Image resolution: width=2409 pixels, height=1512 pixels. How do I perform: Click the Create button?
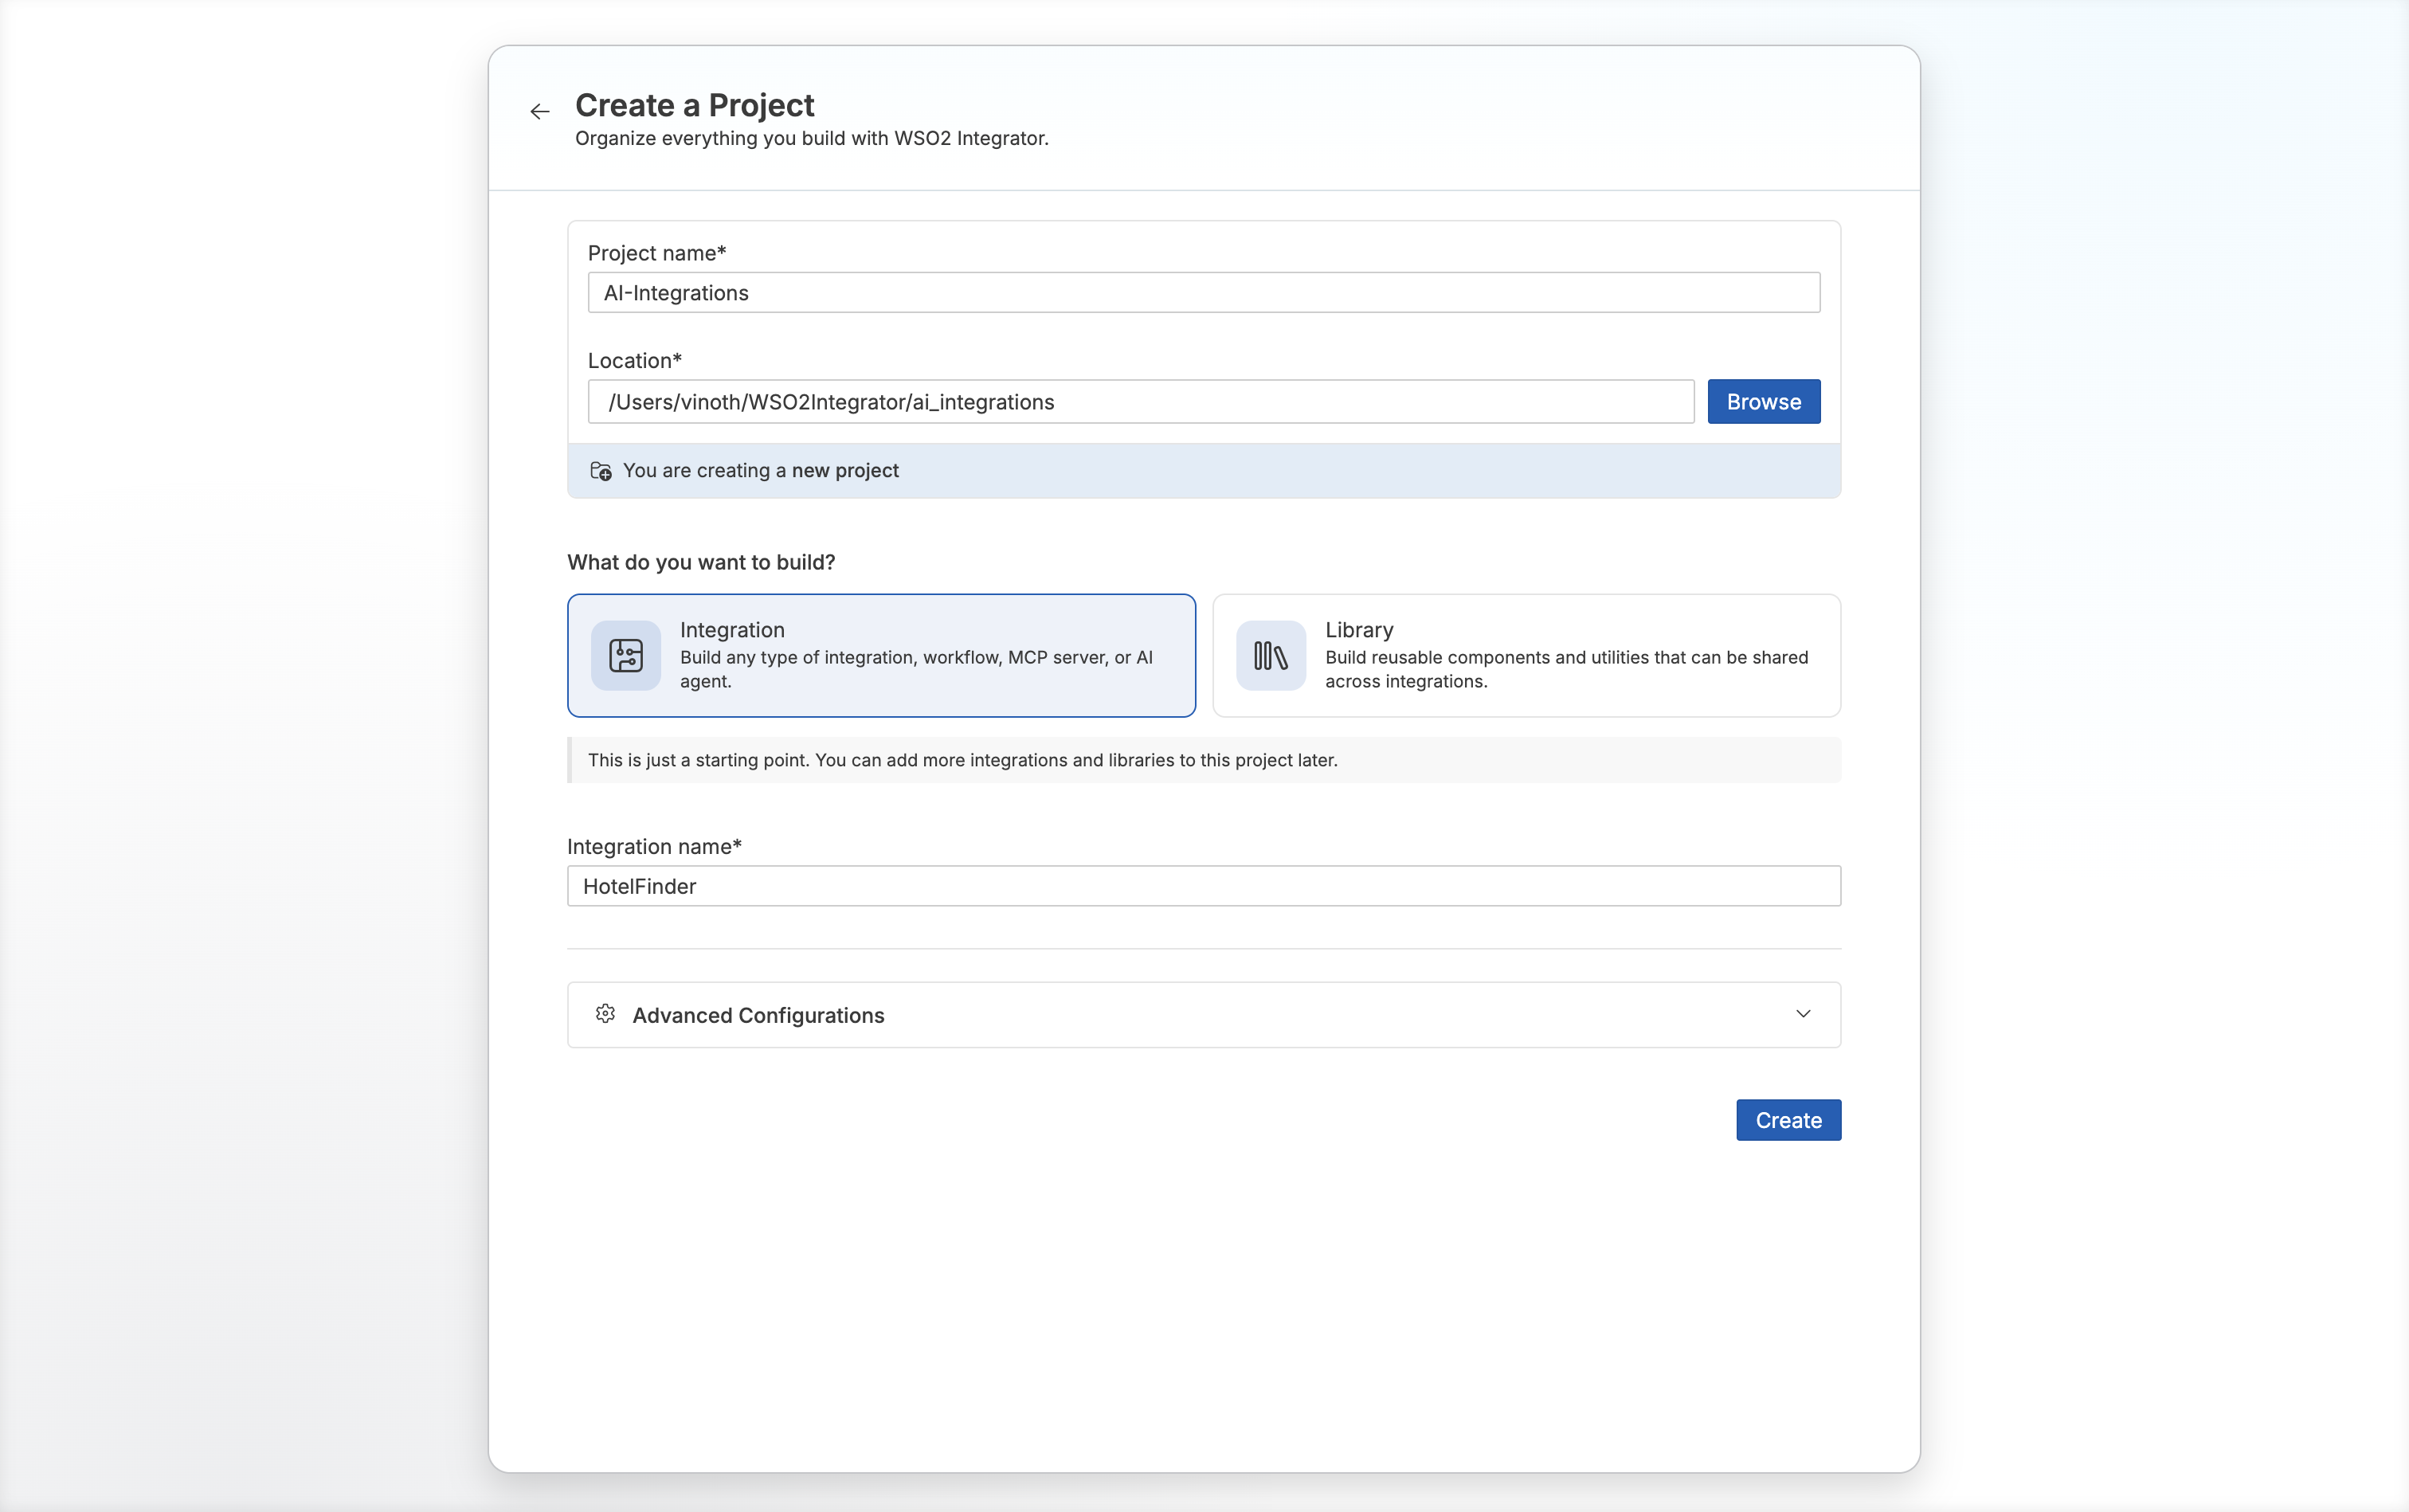[x=1788, y=1120]
